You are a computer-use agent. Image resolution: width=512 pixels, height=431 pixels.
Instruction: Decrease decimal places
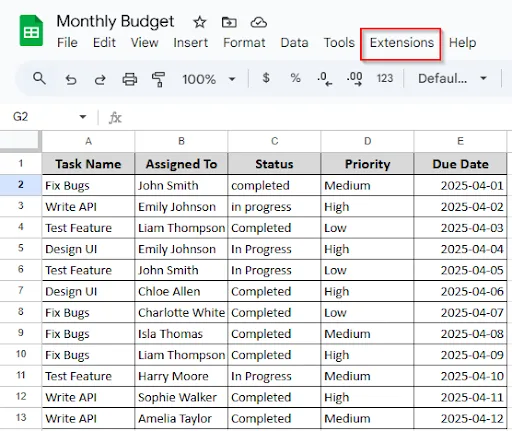(x=325, y=79)
